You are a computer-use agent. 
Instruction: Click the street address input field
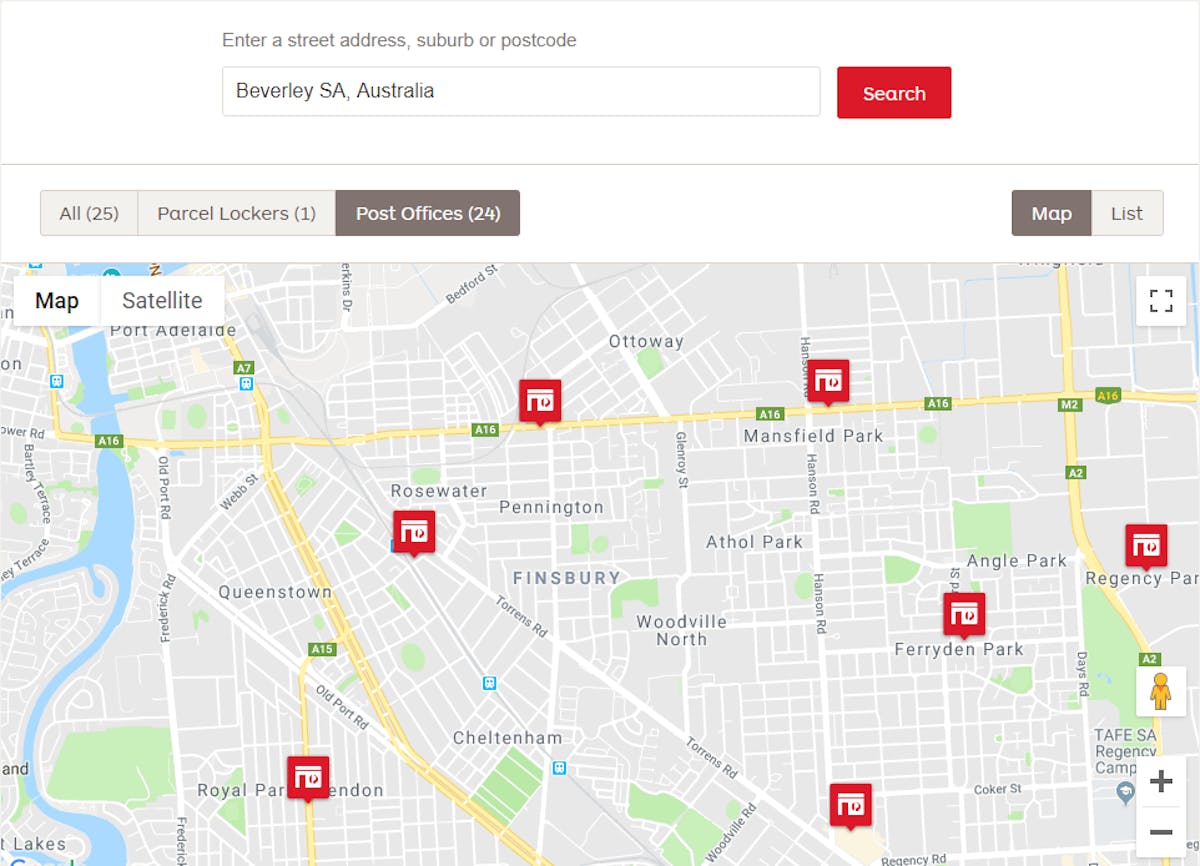pyautogui.click(x=520, y=91)
